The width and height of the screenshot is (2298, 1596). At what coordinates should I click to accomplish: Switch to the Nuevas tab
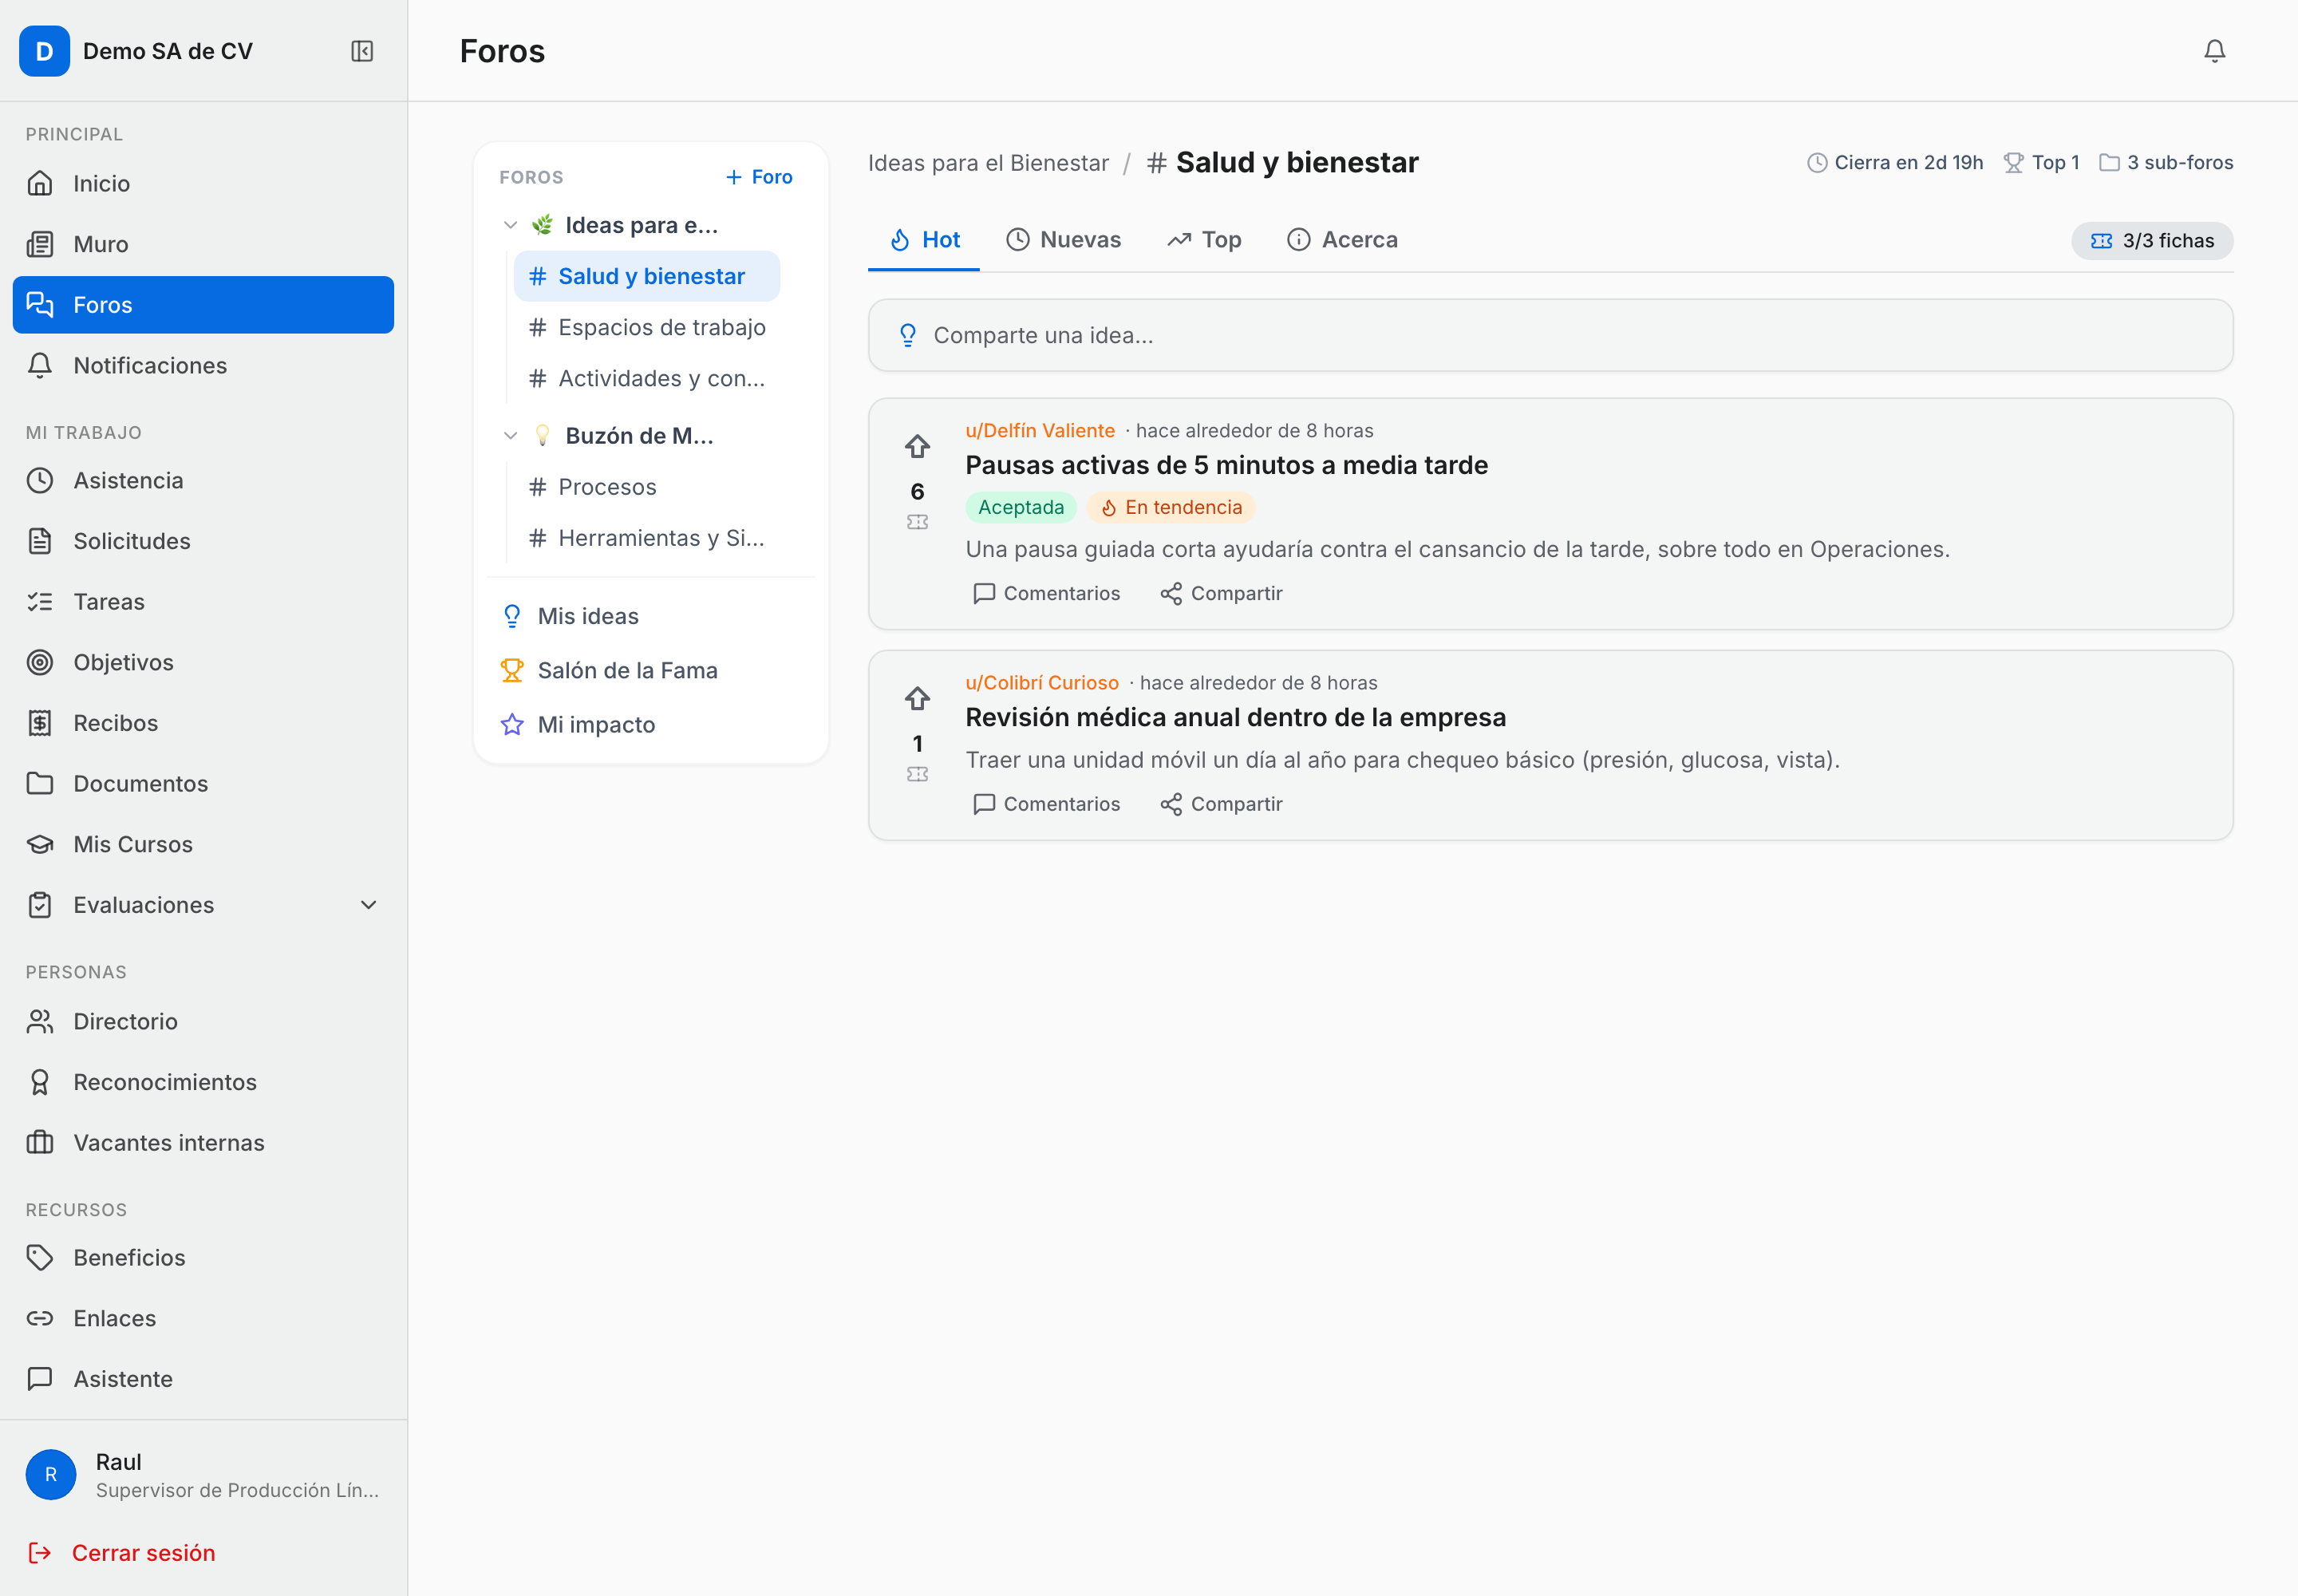1063,240
